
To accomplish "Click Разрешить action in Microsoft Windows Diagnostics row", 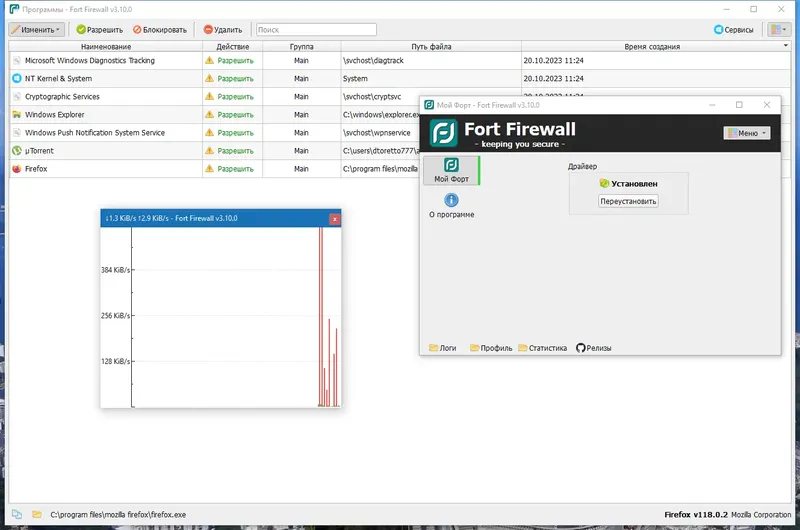I will click(x=235, y=60).
